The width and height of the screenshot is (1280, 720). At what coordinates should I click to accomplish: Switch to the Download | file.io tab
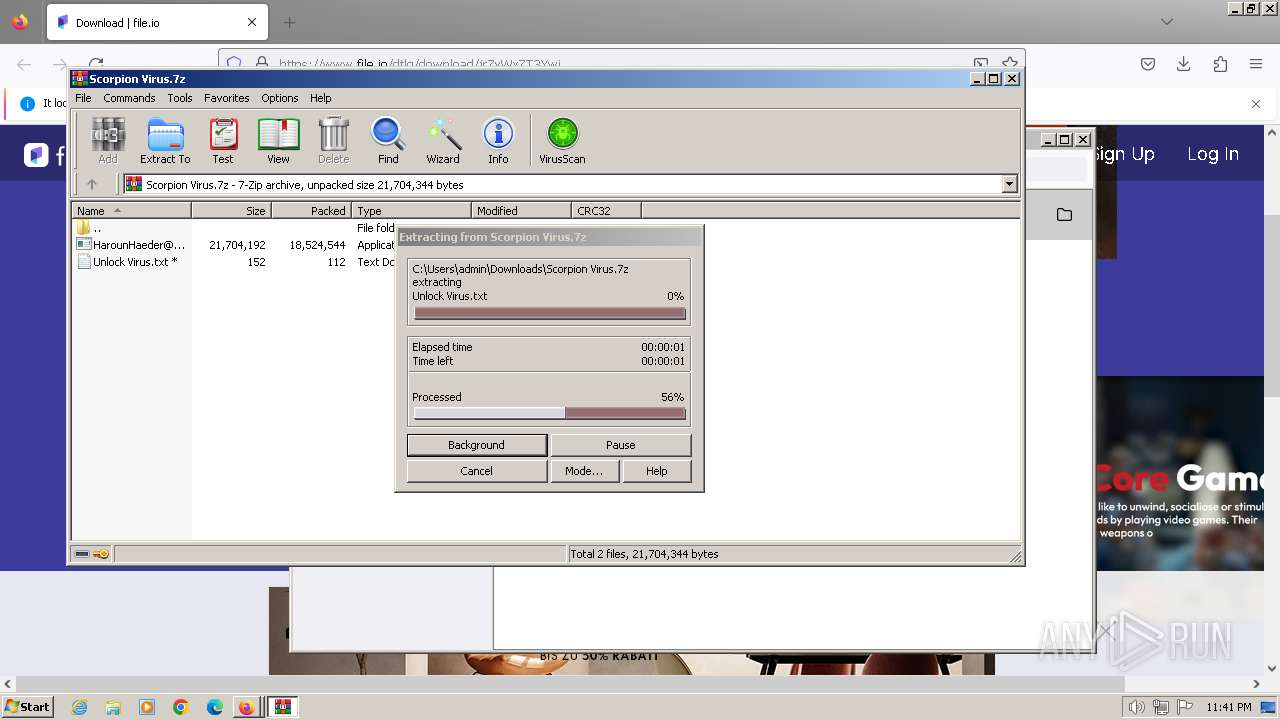click(x=155, y=23)
